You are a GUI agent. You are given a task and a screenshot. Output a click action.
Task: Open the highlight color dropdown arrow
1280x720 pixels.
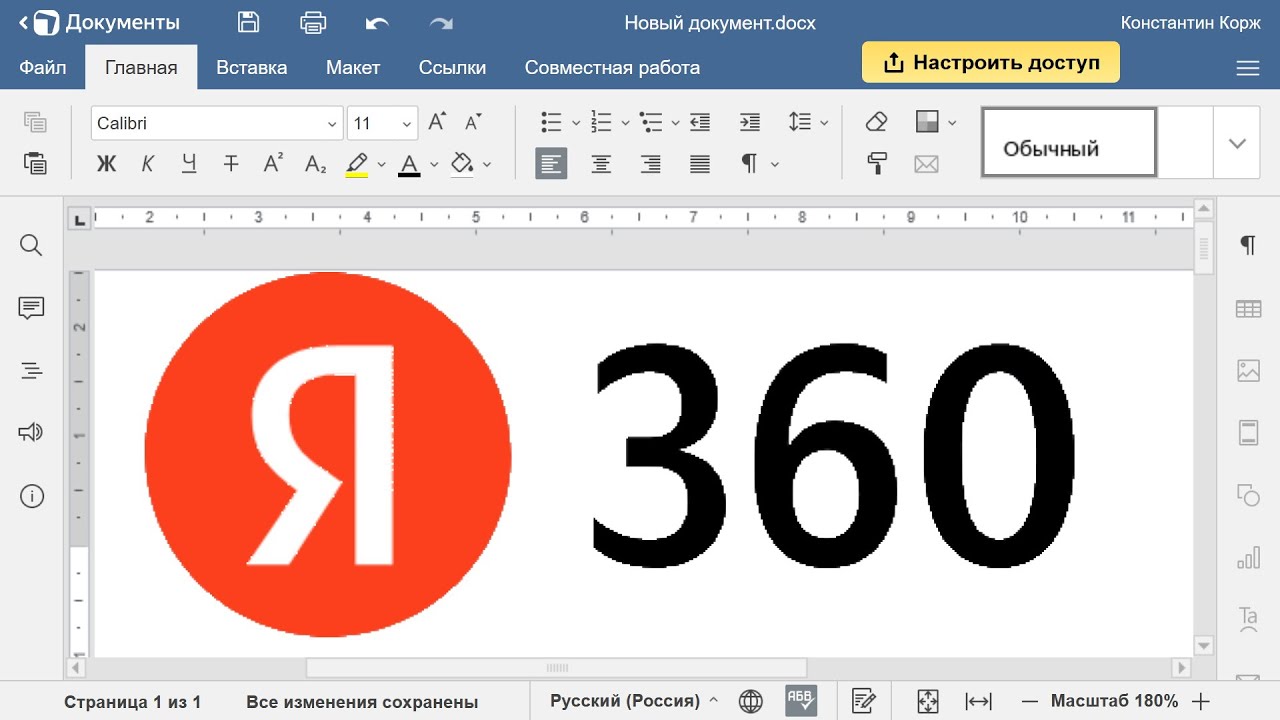click(x=381, y=164)
